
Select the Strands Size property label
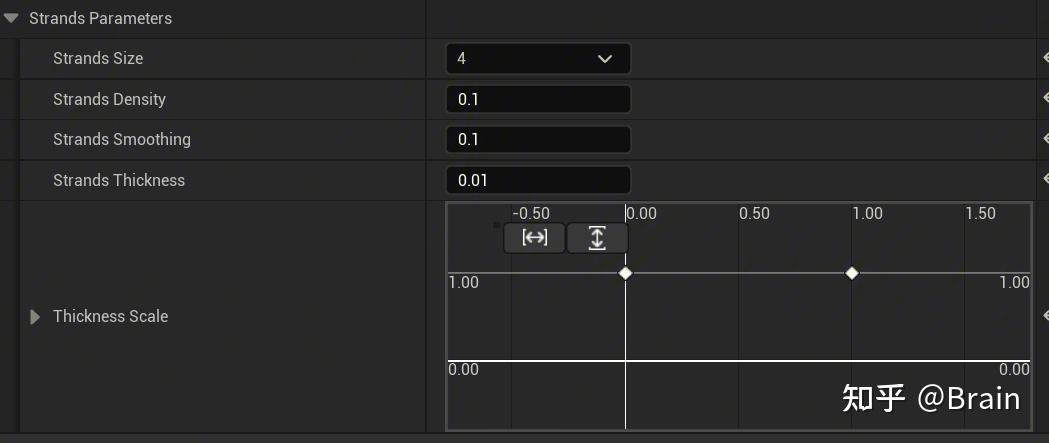pyautogui.click(x=98, y=59)
